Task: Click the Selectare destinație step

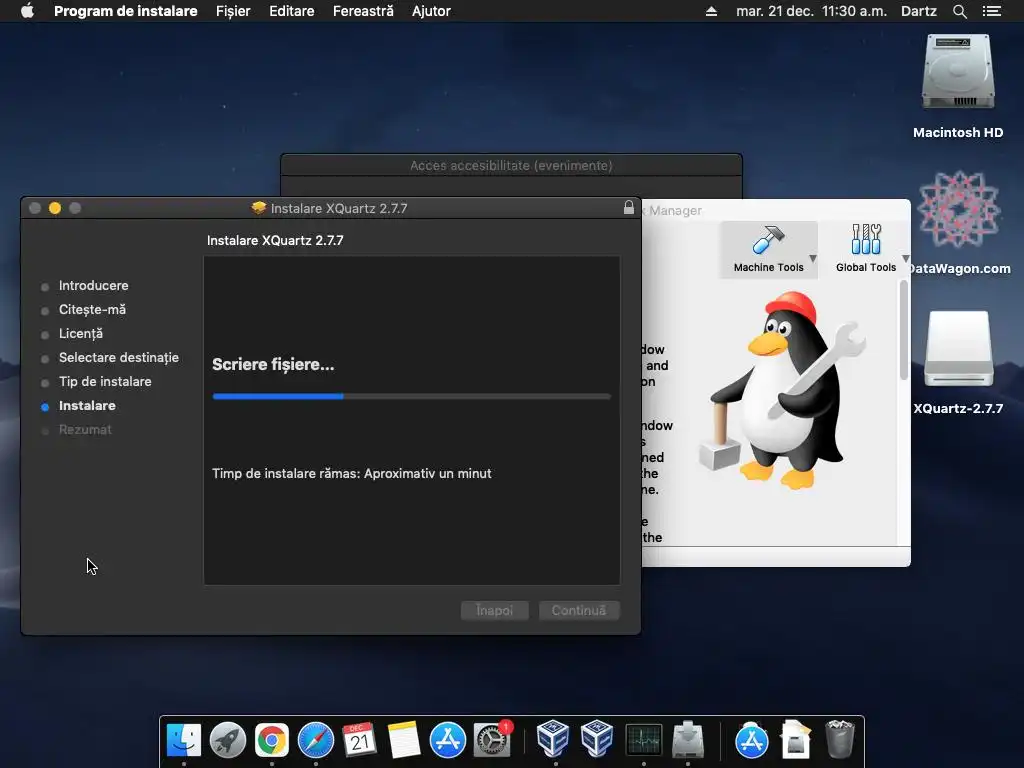Action: pos(118,357)
